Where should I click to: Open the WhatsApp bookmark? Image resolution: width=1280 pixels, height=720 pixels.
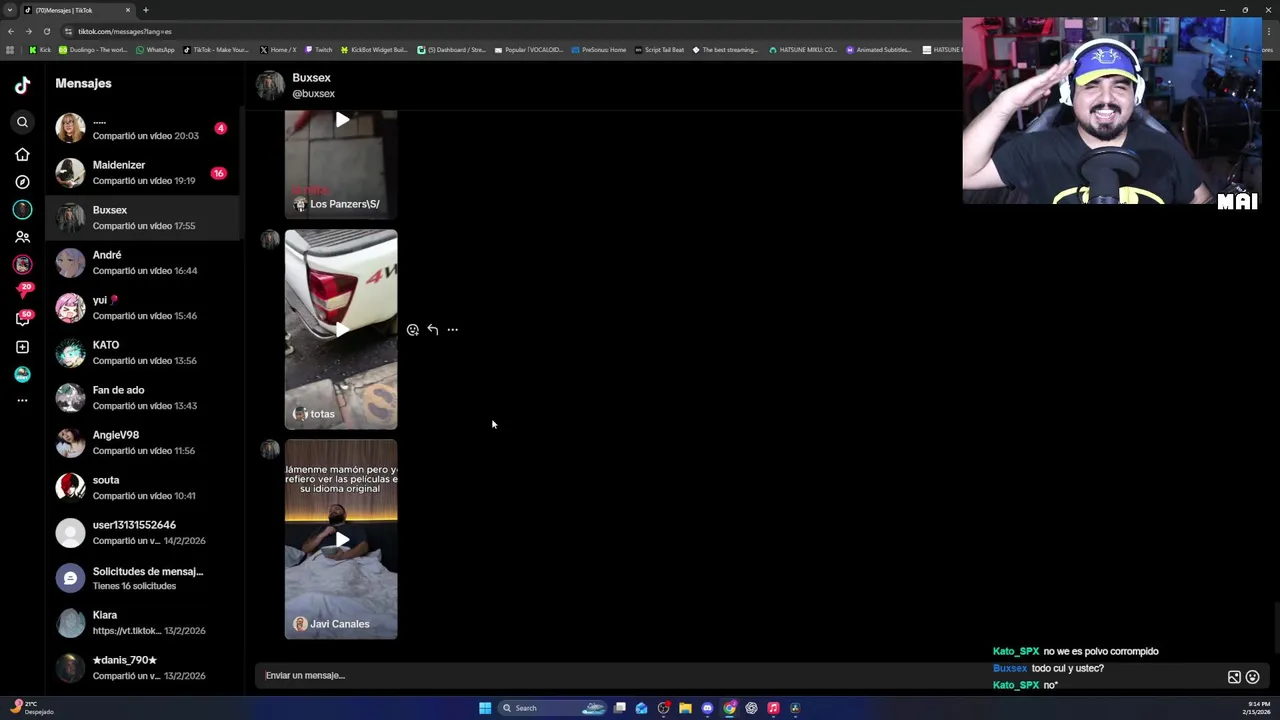(x=155, y=49)
